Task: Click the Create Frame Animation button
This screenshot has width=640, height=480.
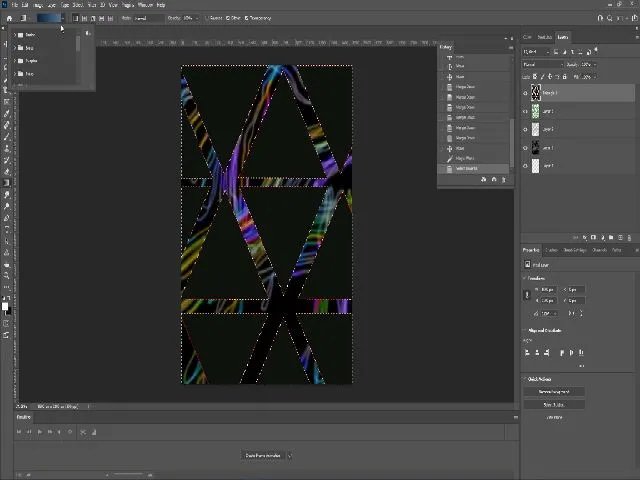Action: [x=262, y=456]
